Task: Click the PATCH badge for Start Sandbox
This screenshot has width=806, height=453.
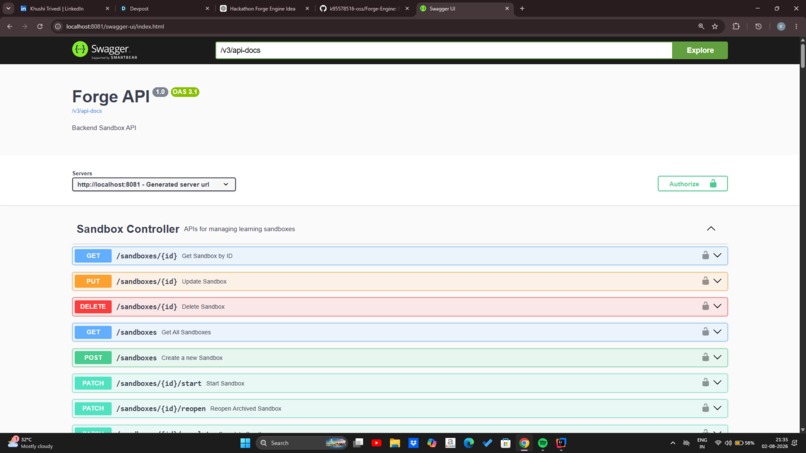Action: coord(93,383)
